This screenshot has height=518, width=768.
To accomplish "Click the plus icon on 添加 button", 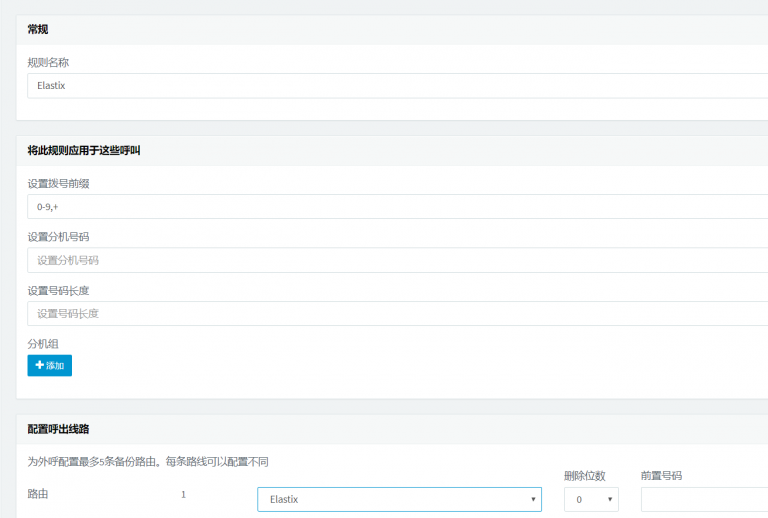I will coord(40,365).
